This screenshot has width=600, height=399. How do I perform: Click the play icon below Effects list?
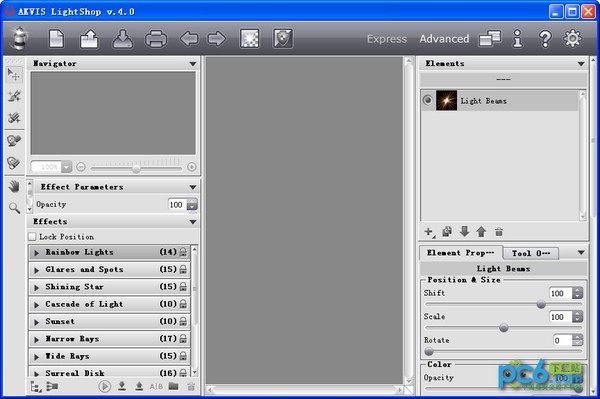click(104, 386)
